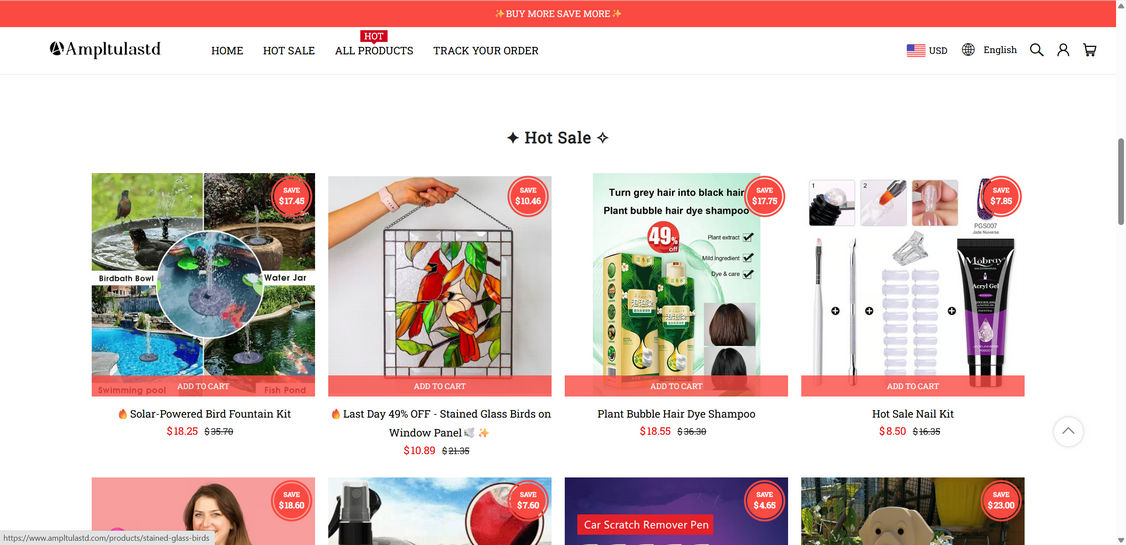The height and width of the screenshot is (545, 1126).
Task: Open the HOT SALE menu item
Action: (289, 50)
